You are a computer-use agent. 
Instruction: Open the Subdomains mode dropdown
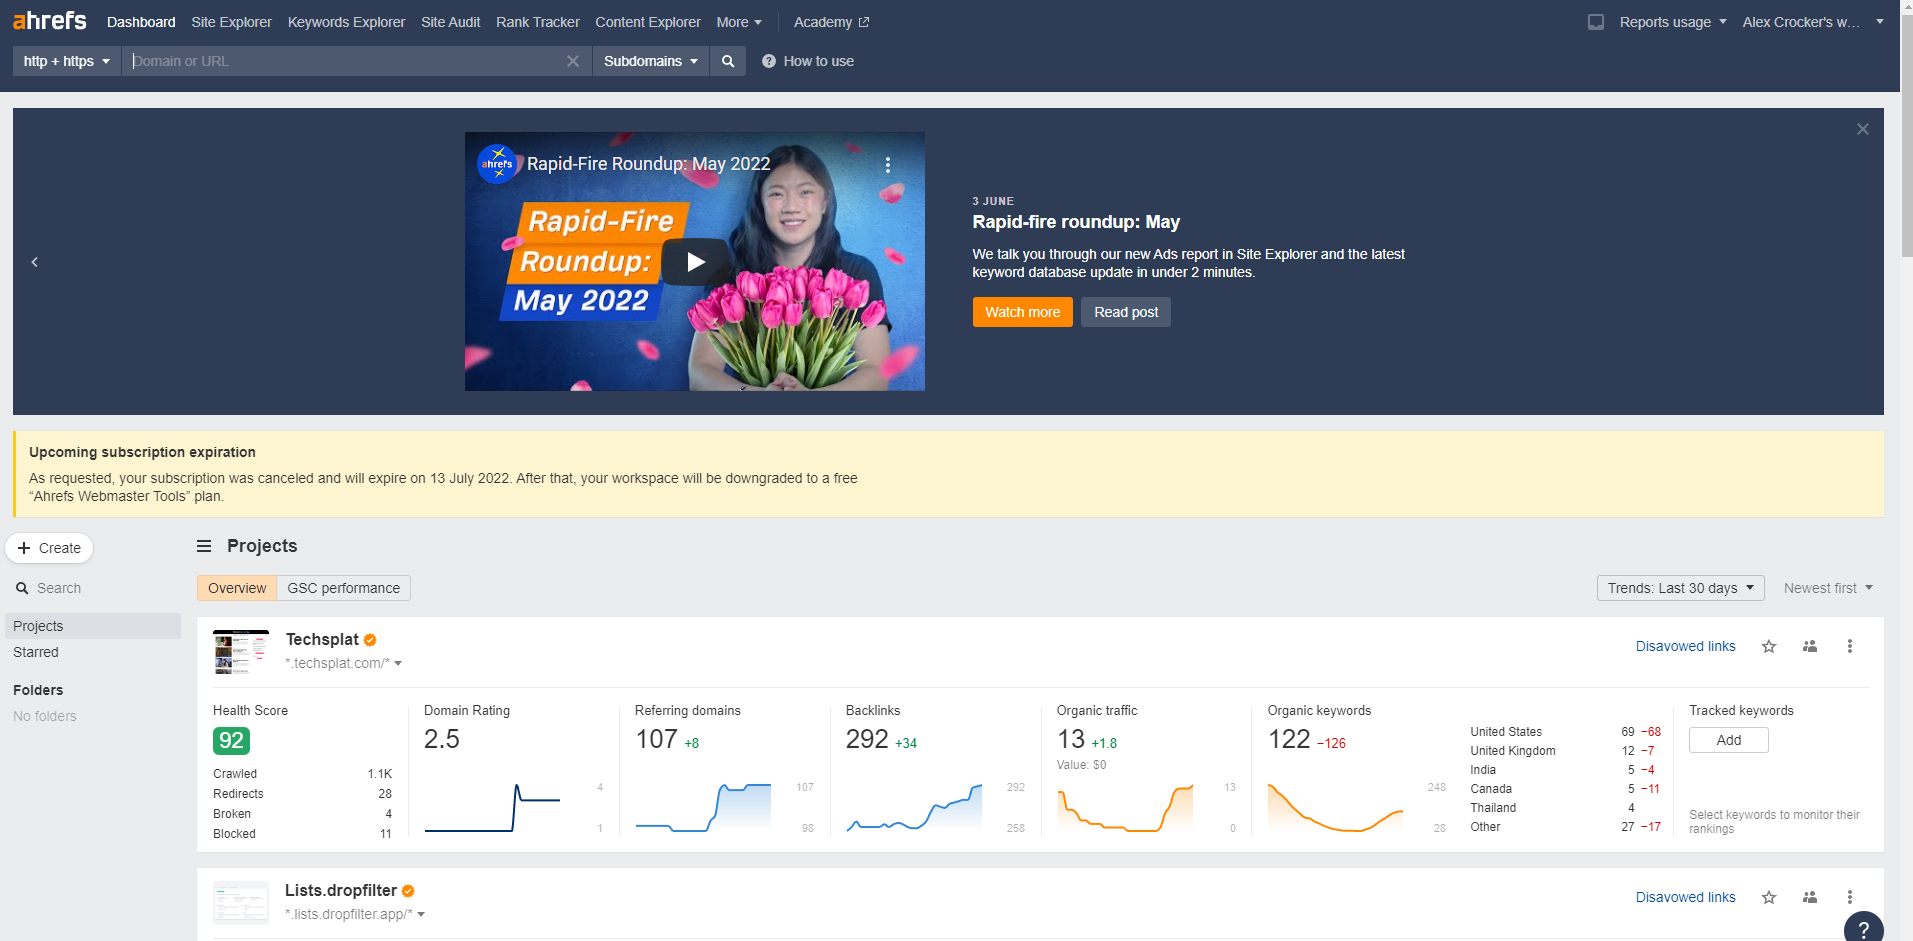coord(651,61)
